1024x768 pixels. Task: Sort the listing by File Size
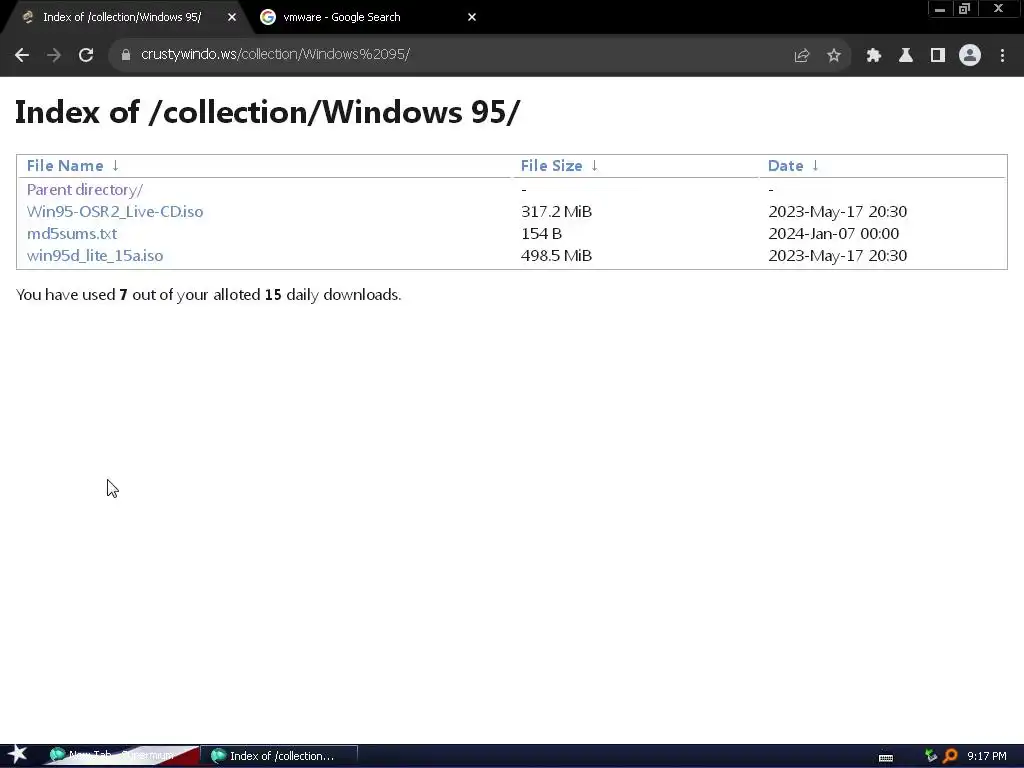pyautogui.click(x=551, y=166)
